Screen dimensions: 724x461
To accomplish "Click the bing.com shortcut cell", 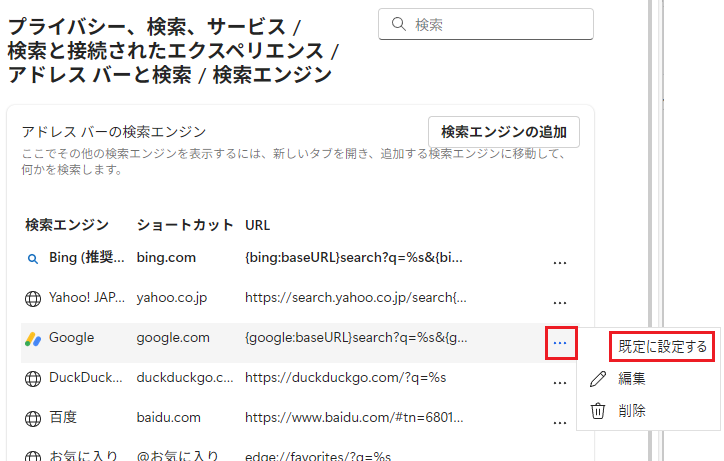I will (166, 257).
